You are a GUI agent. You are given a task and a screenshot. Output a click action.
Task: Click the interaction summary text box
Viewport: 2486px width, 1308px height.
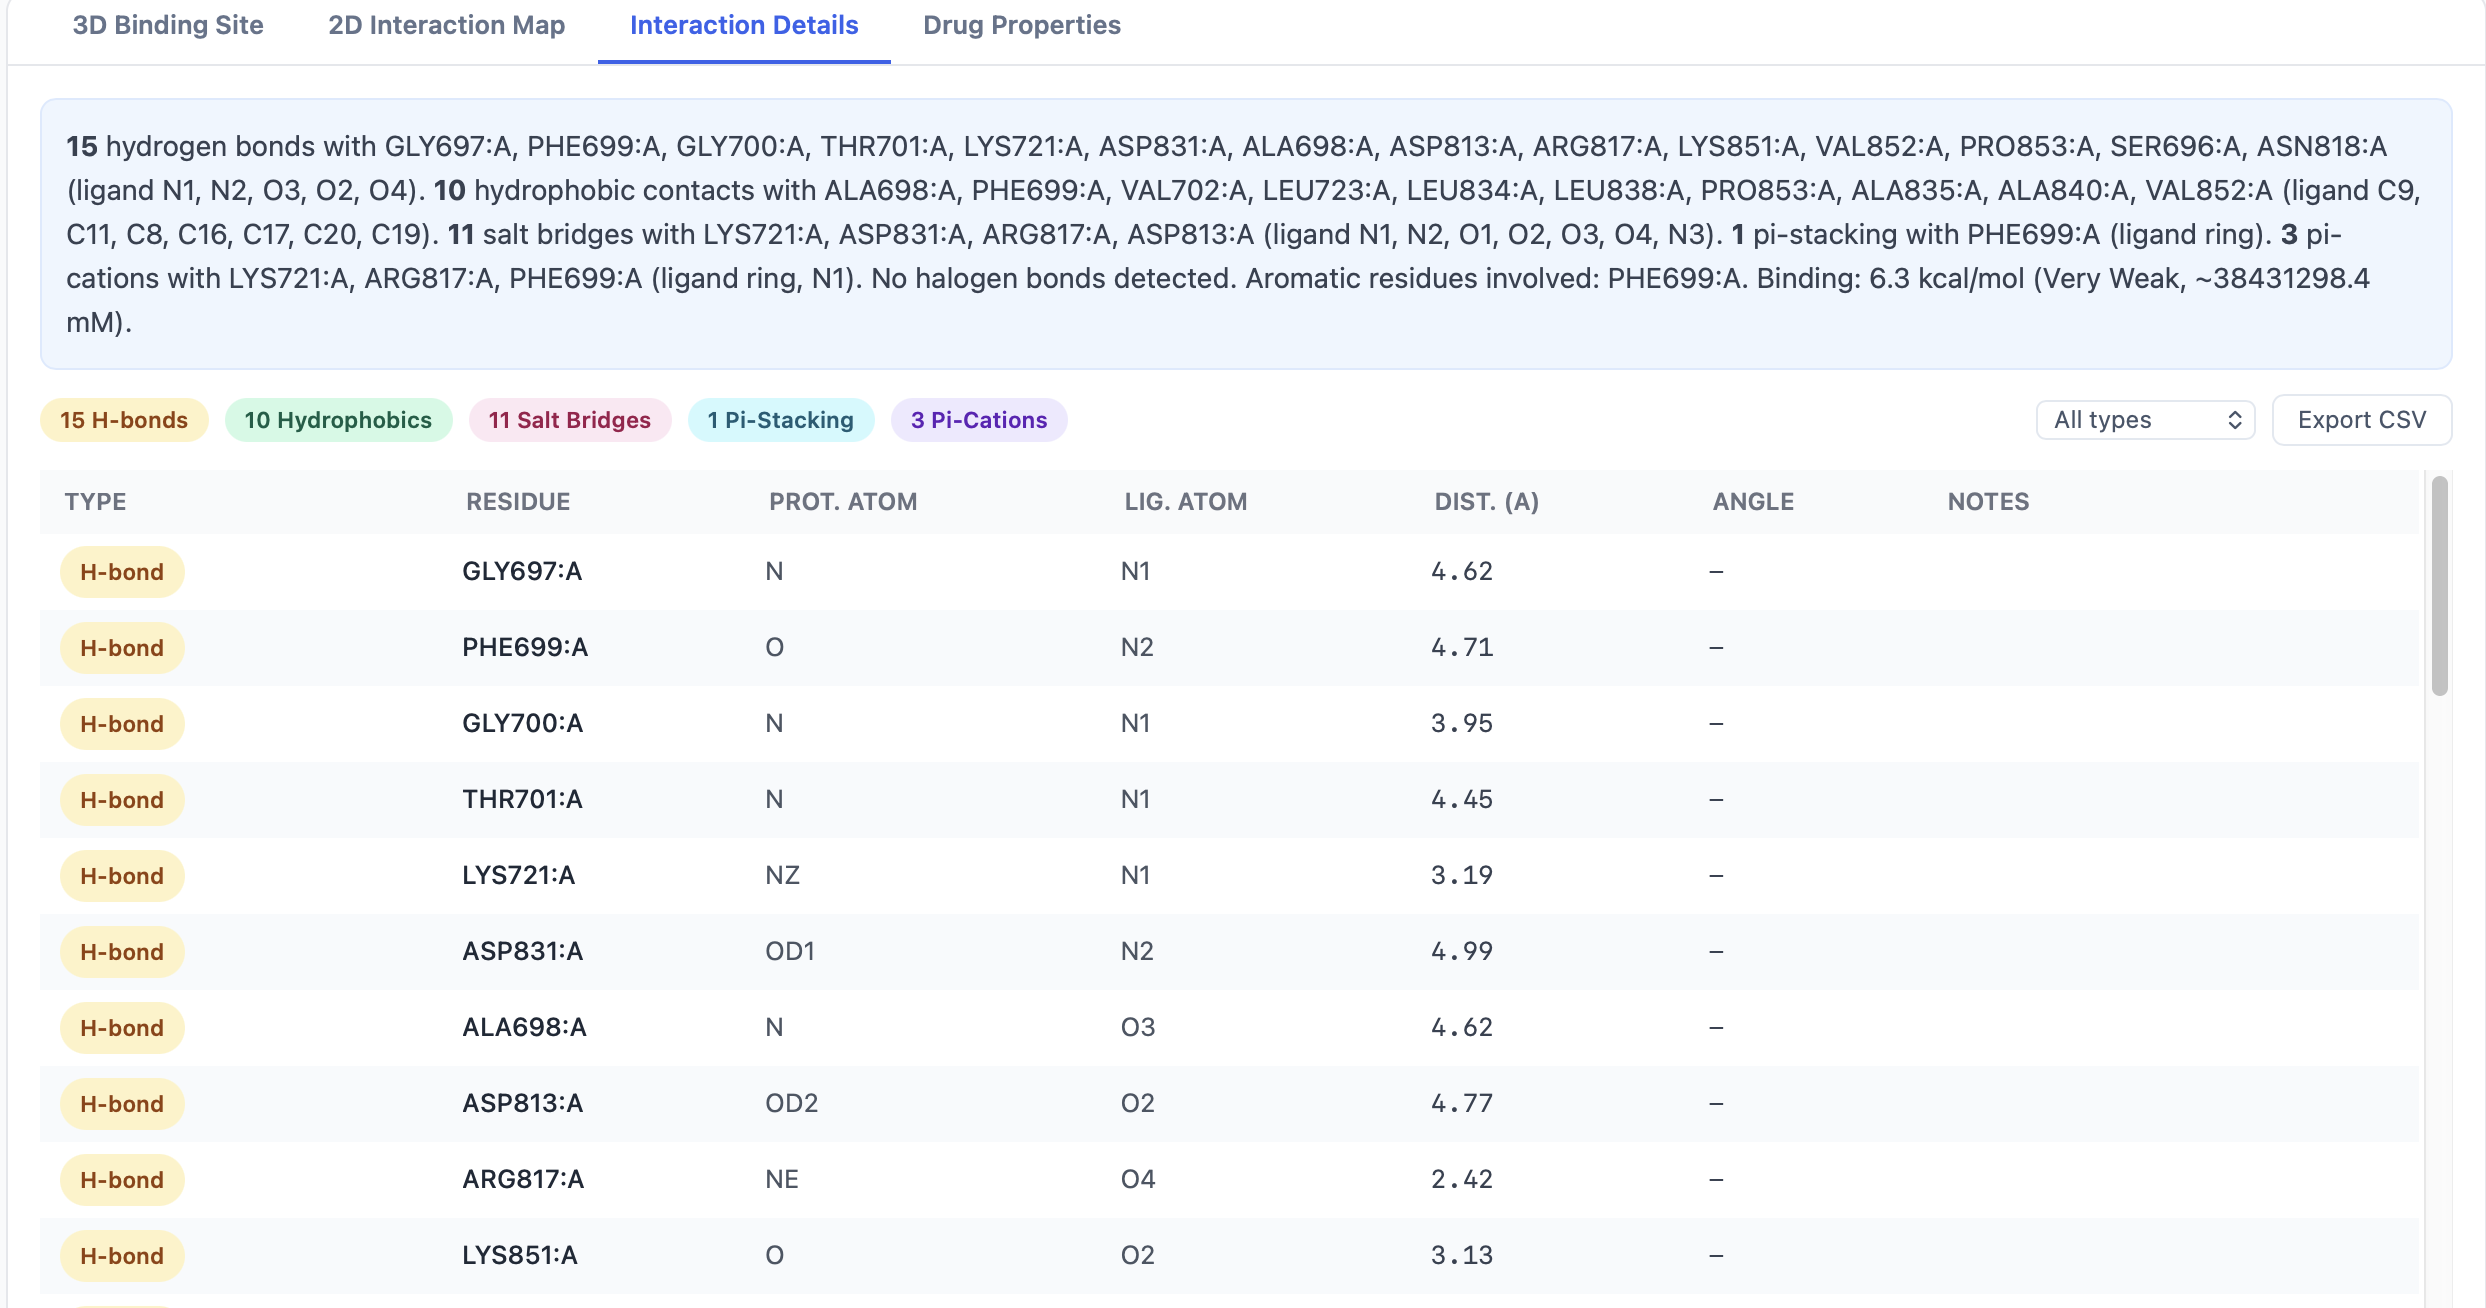(1246, 234)
